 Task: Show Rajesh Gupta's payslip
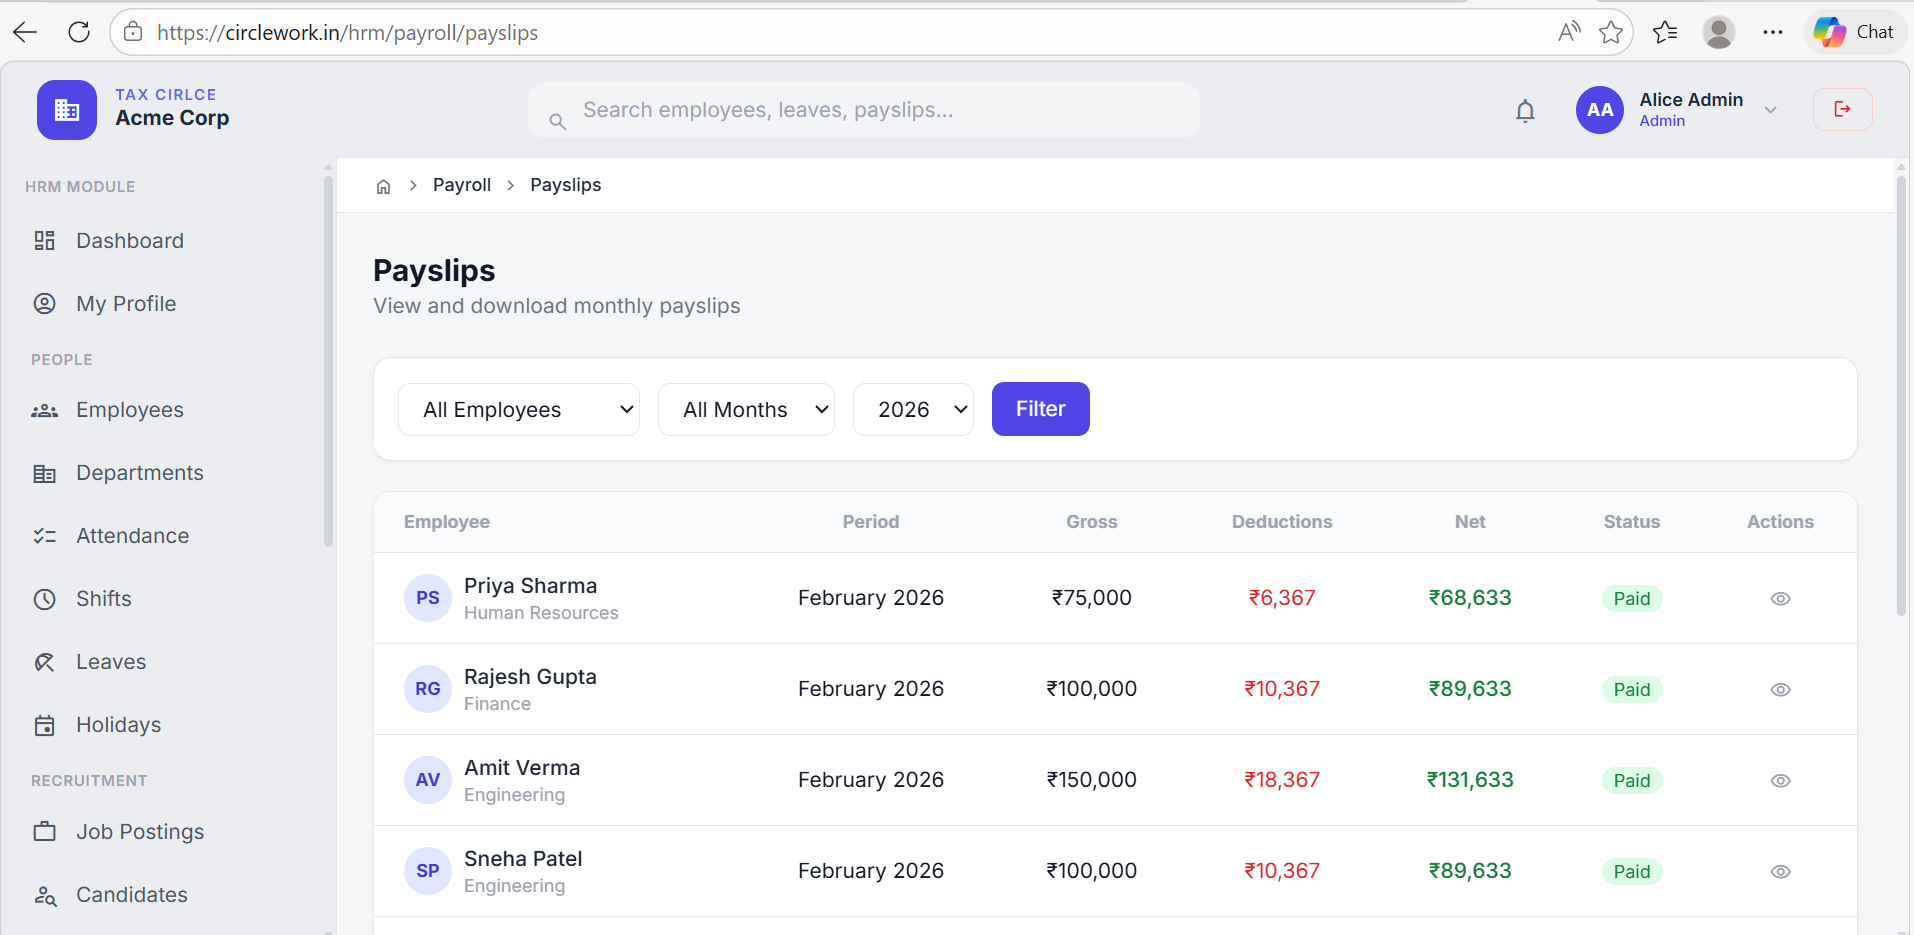(x=1781, y=689)
